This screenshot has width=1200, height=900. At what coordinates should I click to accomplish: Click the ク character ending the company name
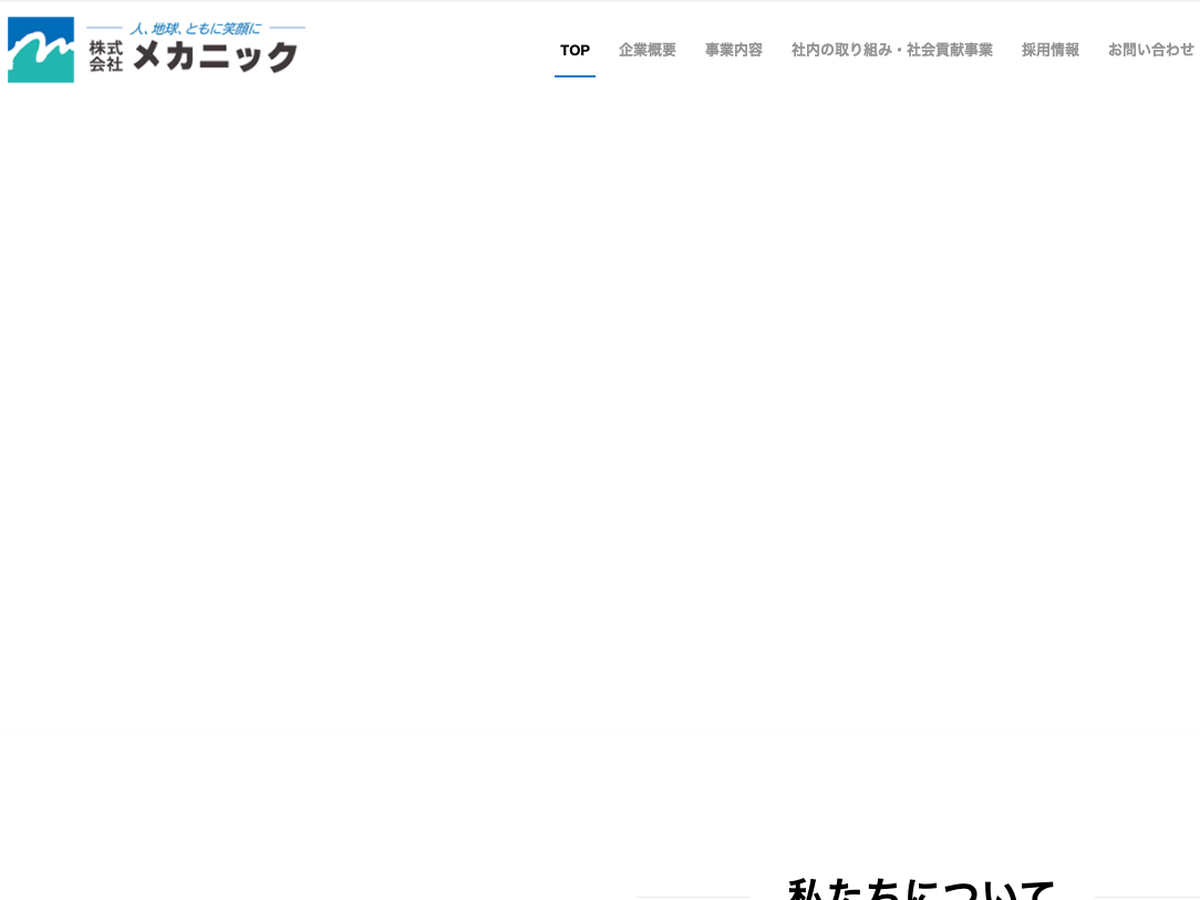pyautogui.click(x=281, y=56)
